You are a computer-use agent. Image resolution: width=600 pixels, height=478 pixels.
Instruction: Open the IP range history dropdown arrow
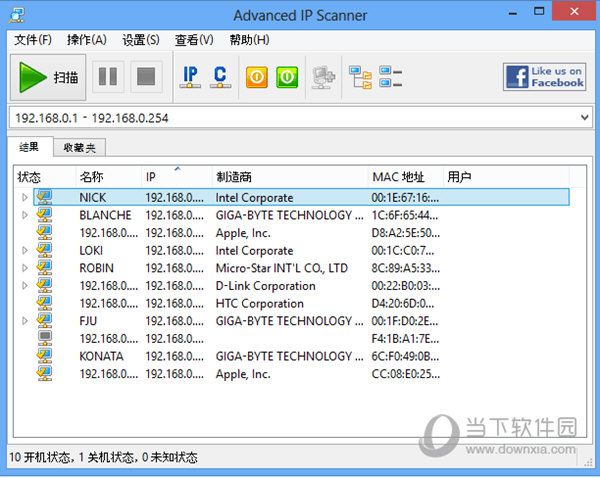coord(584,117)
